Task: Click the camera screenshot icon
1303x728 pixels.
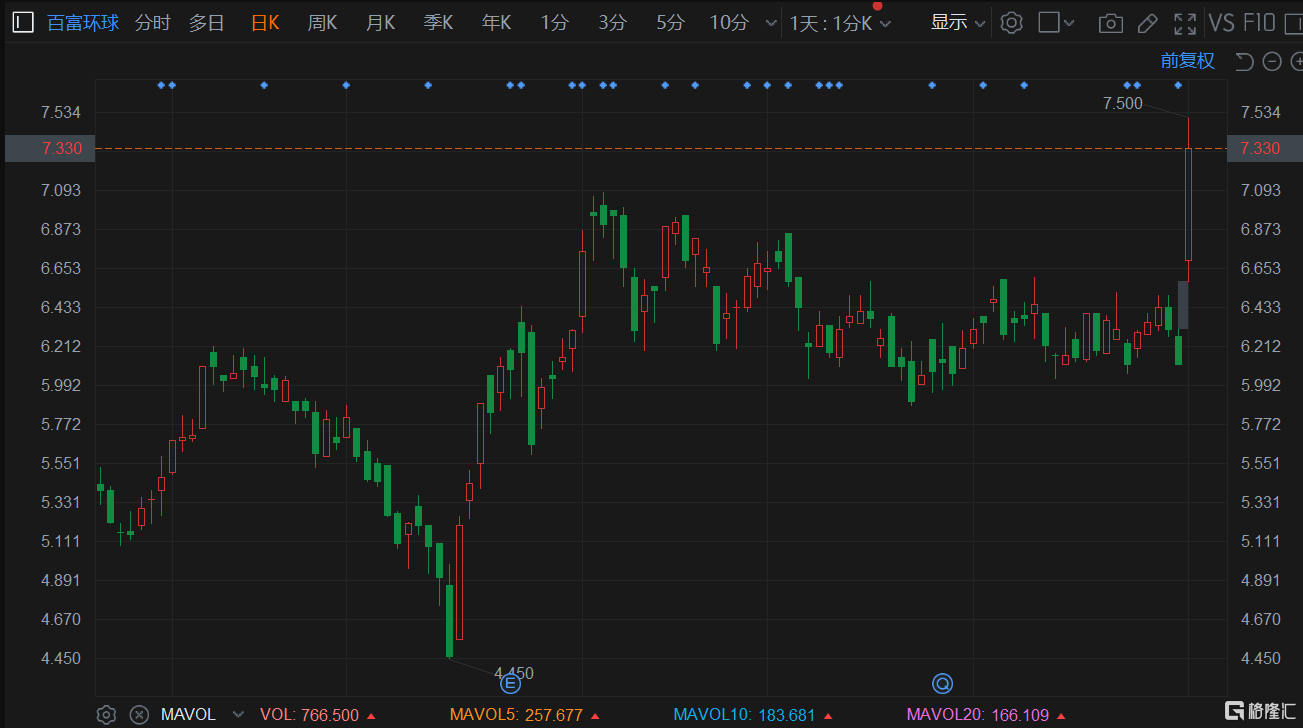Action: 1109,23
